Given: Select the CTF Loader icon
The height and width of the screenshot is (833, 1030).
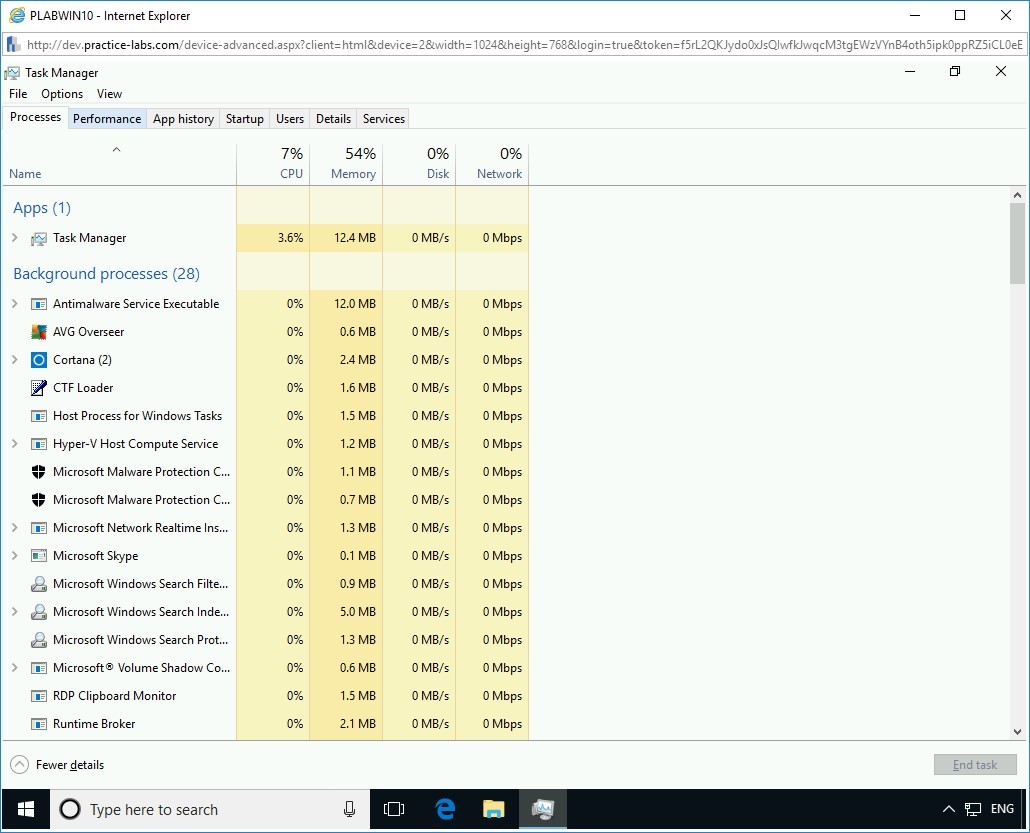Looking at the screenshot, I should 37,387.
